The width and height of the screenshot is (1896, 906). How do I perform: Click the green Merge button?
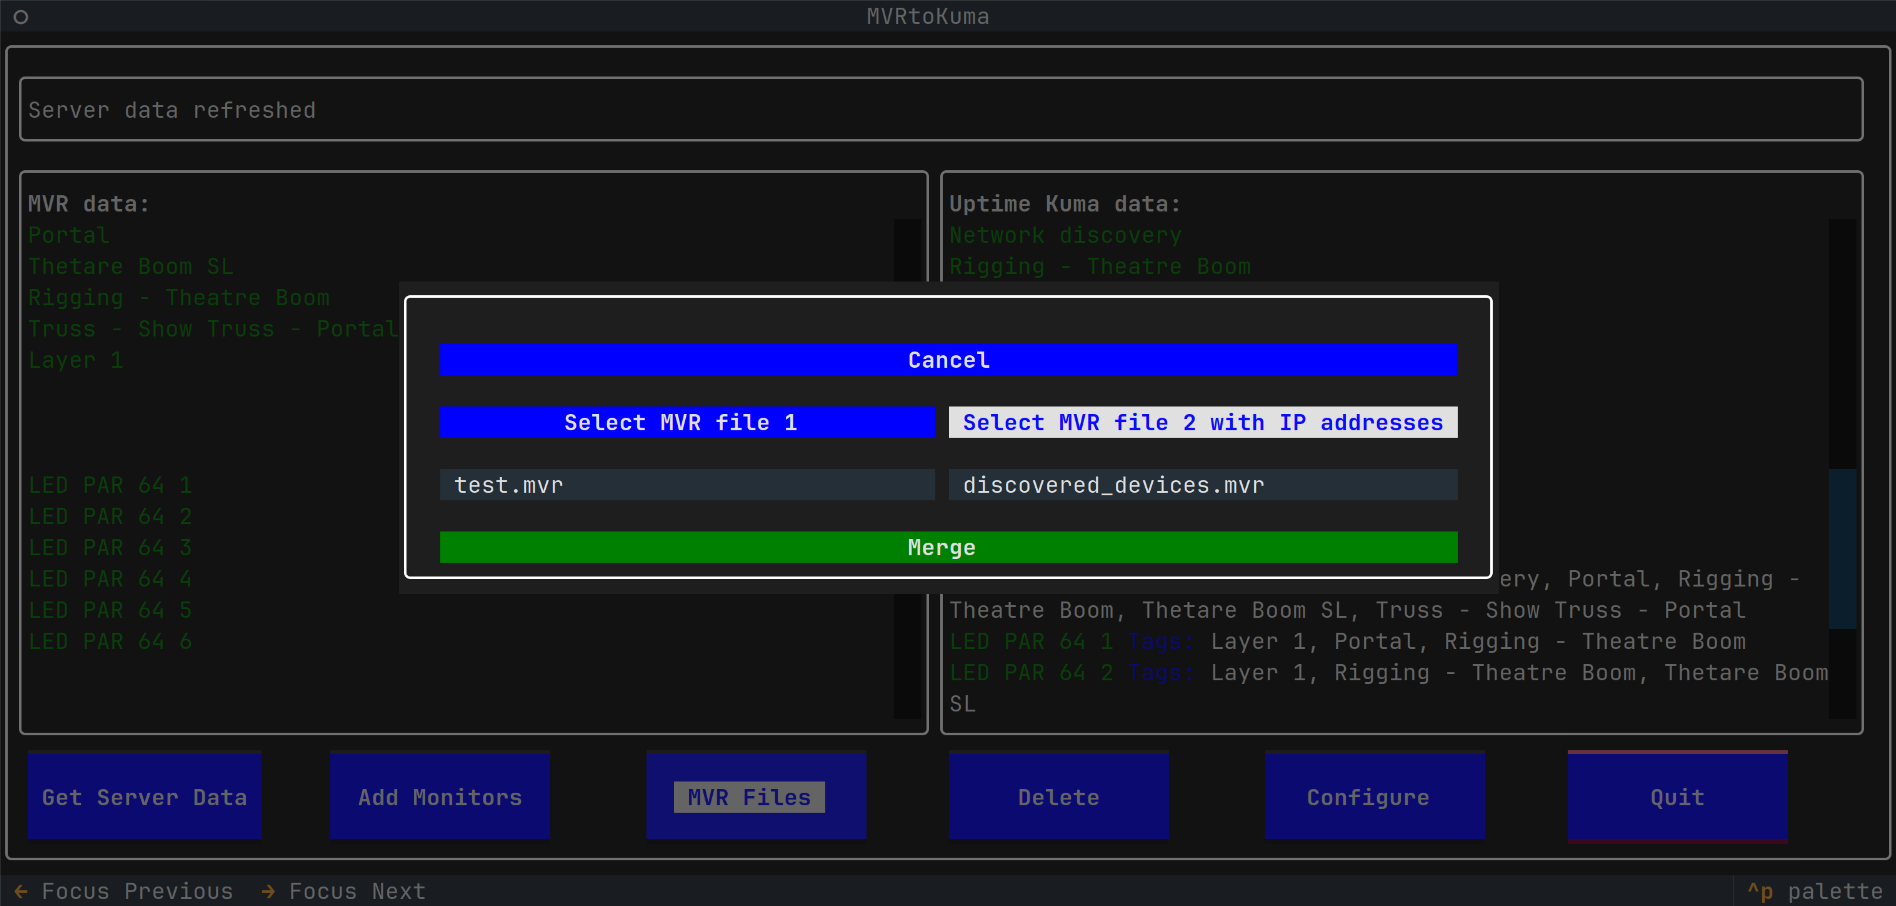(948, 547)
